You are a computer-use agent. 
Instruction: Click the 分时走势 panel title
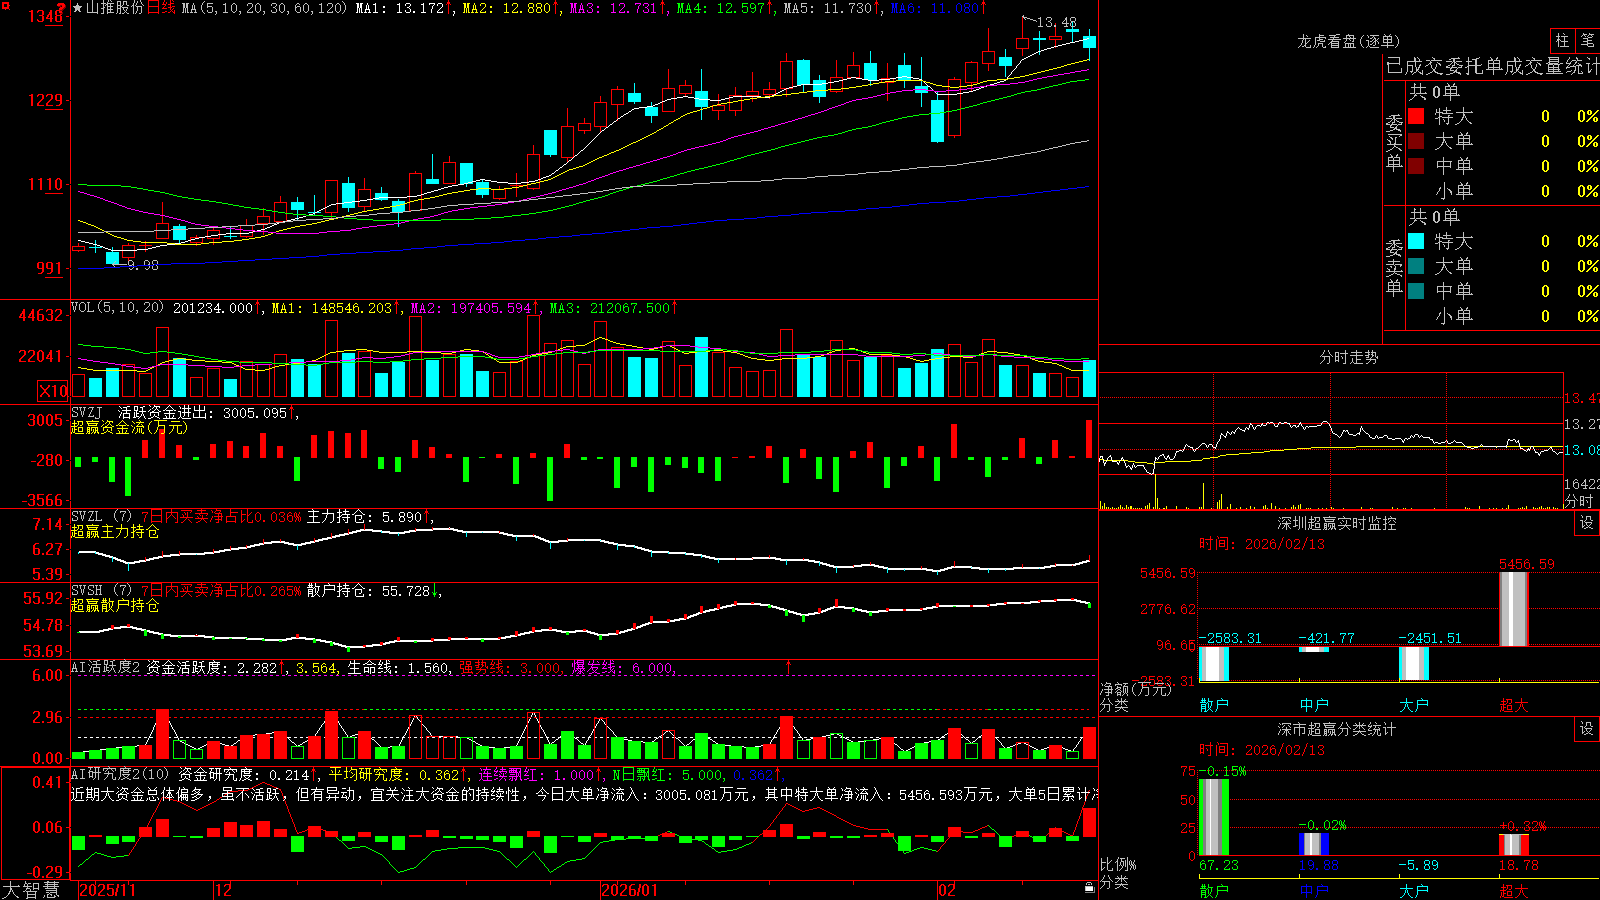pyautogui.click(x=1348, y=357)
